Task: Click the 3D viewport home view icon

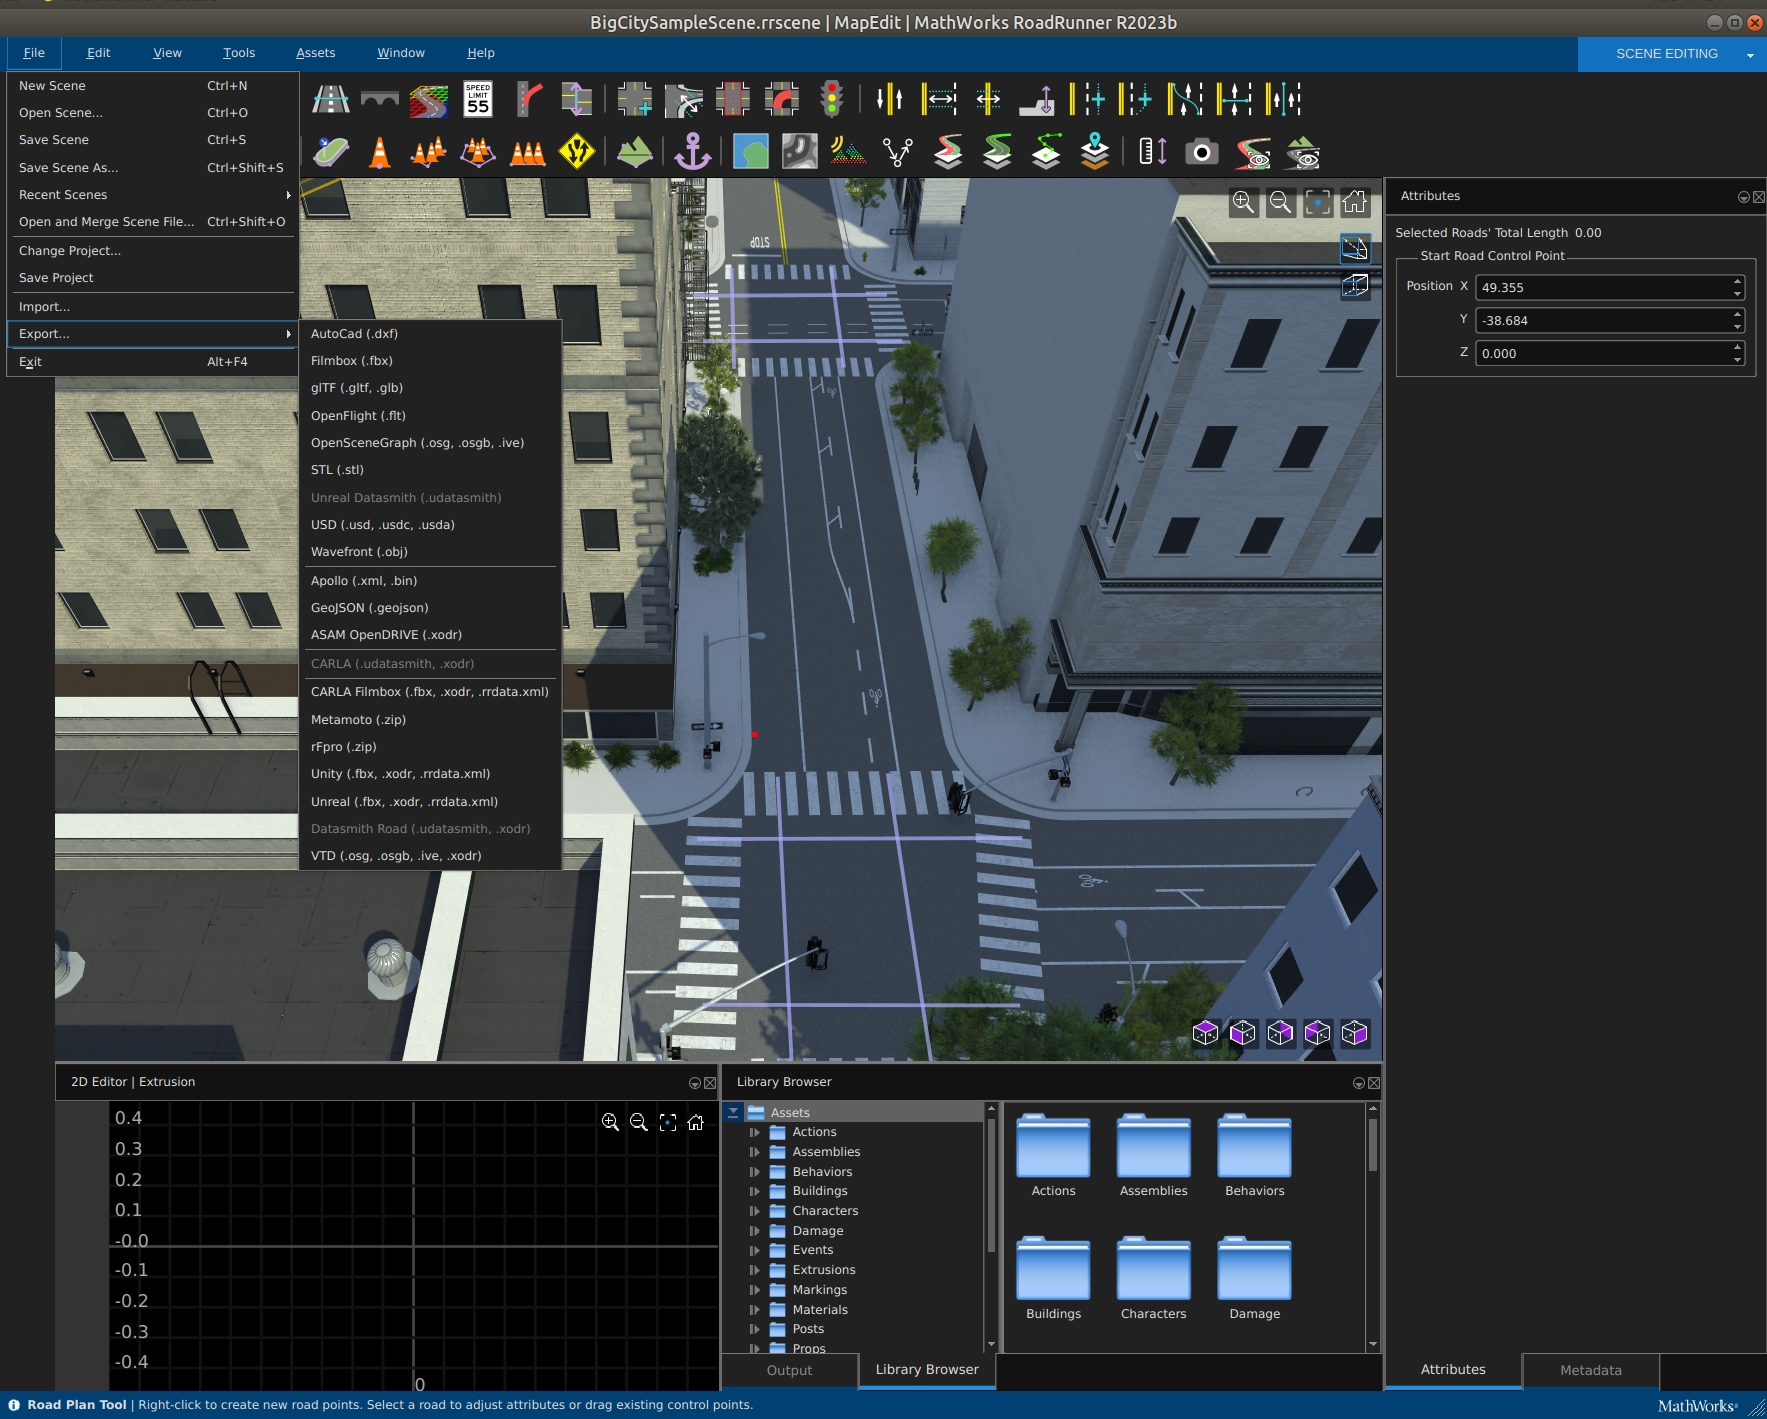Action: pyautogui.click(x=1355, y=203)
